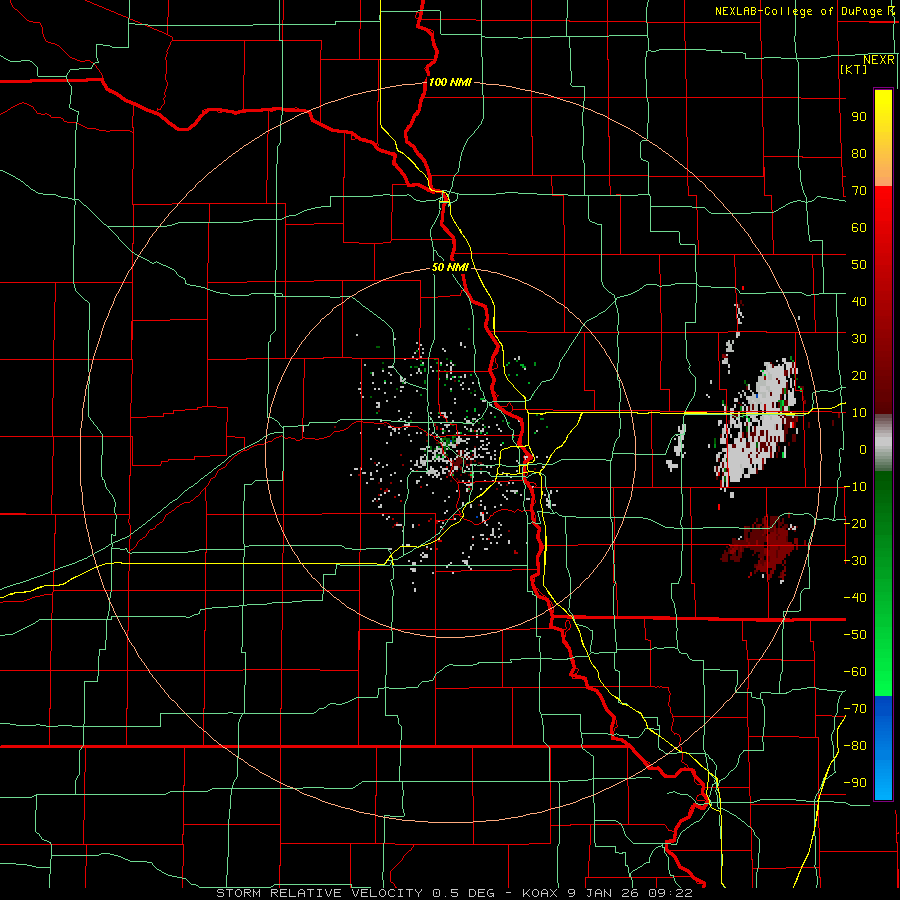Click the 50 NMI range ring label
The image size is (900, 900).
(450, 267)
